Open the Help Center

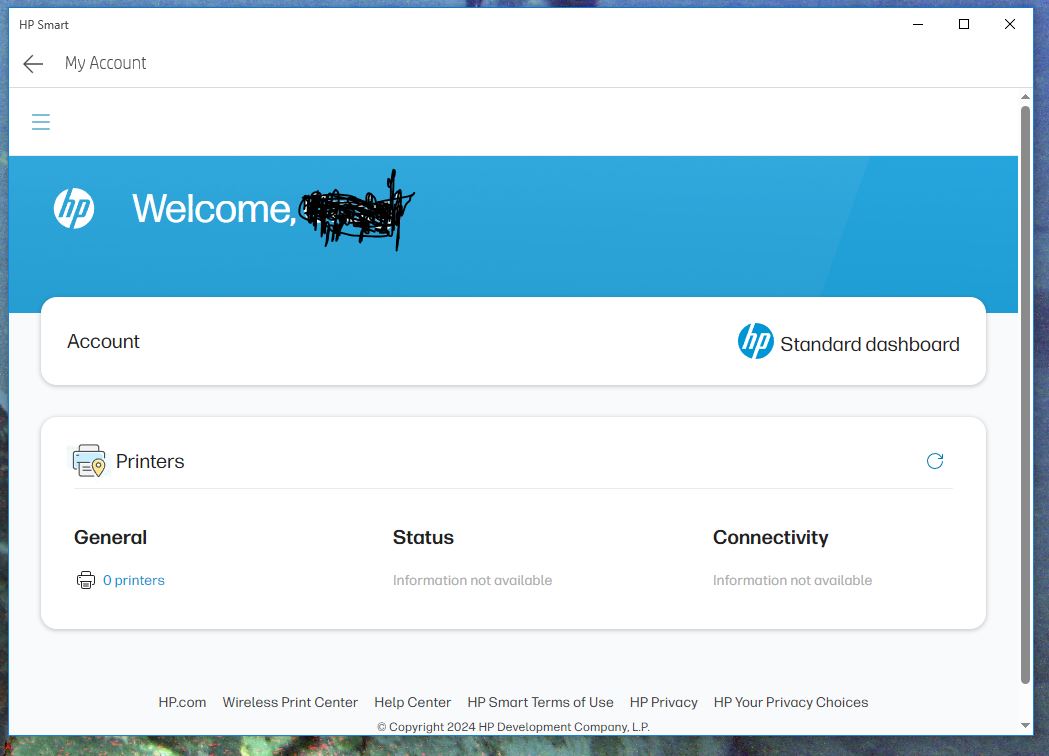click(412, 702)
